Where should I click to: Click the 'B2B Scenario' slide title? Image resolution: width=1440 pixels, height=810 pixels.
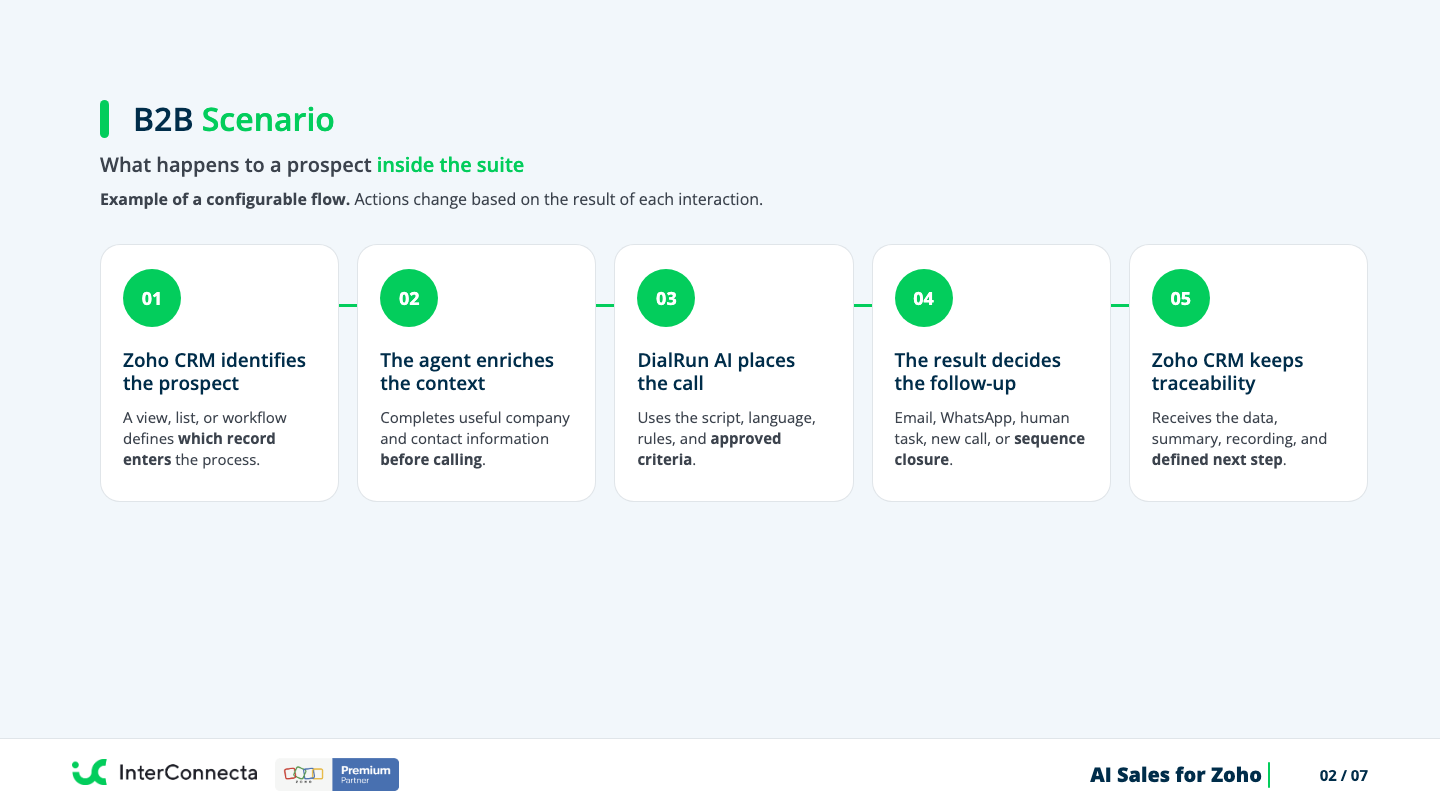(234, 120)
